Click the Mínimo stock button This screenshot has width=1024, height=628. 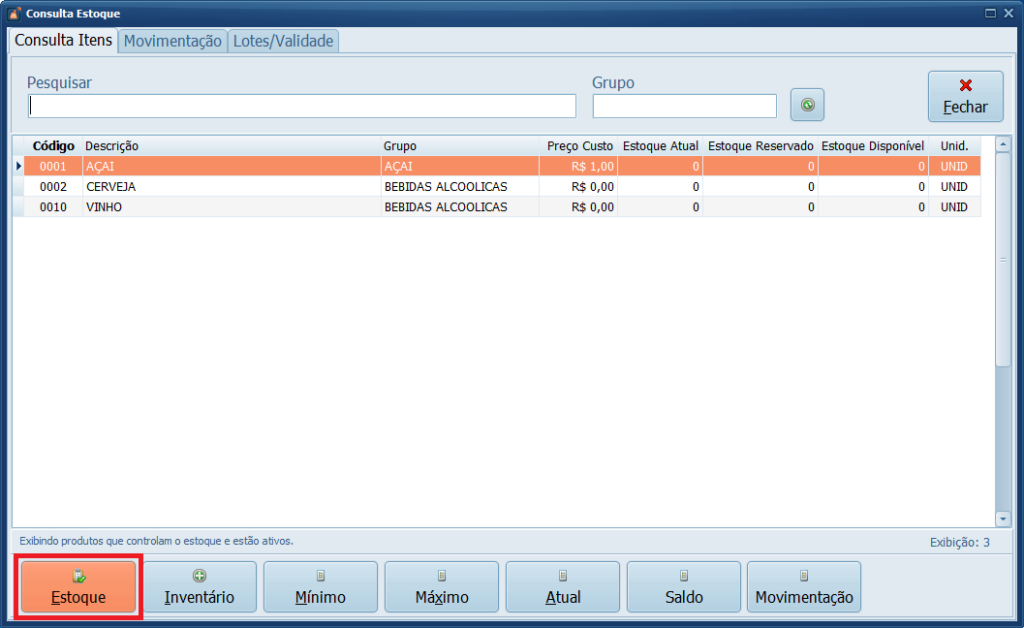(320, 587)
